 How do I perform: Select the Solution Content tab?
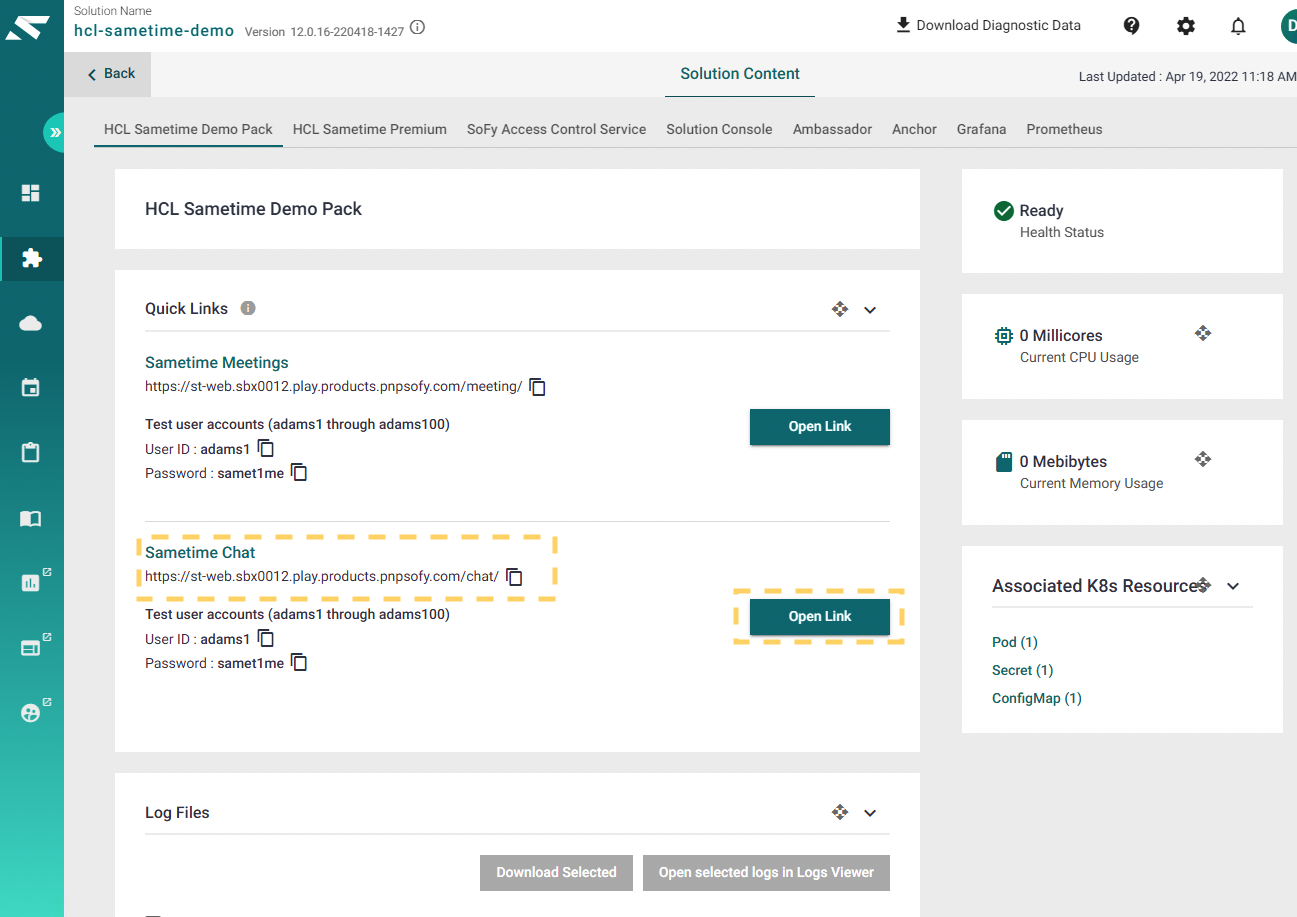click(740, 74)
